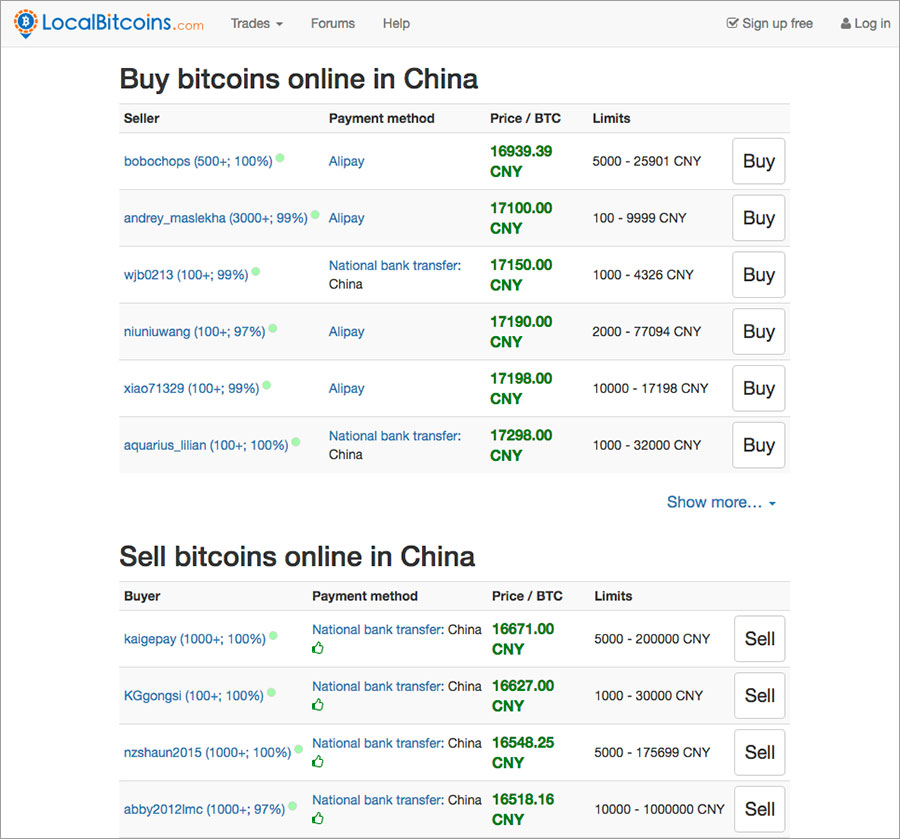
Task: Click online status dot beside xiao71329
Action: (x=267, y=385)
